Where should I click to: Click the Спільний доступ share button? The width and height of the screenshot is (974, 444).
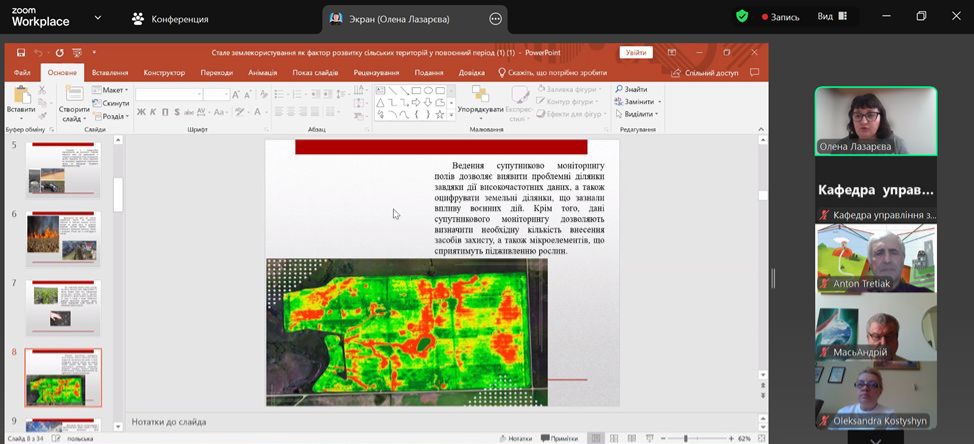click(x=705, y=73)
